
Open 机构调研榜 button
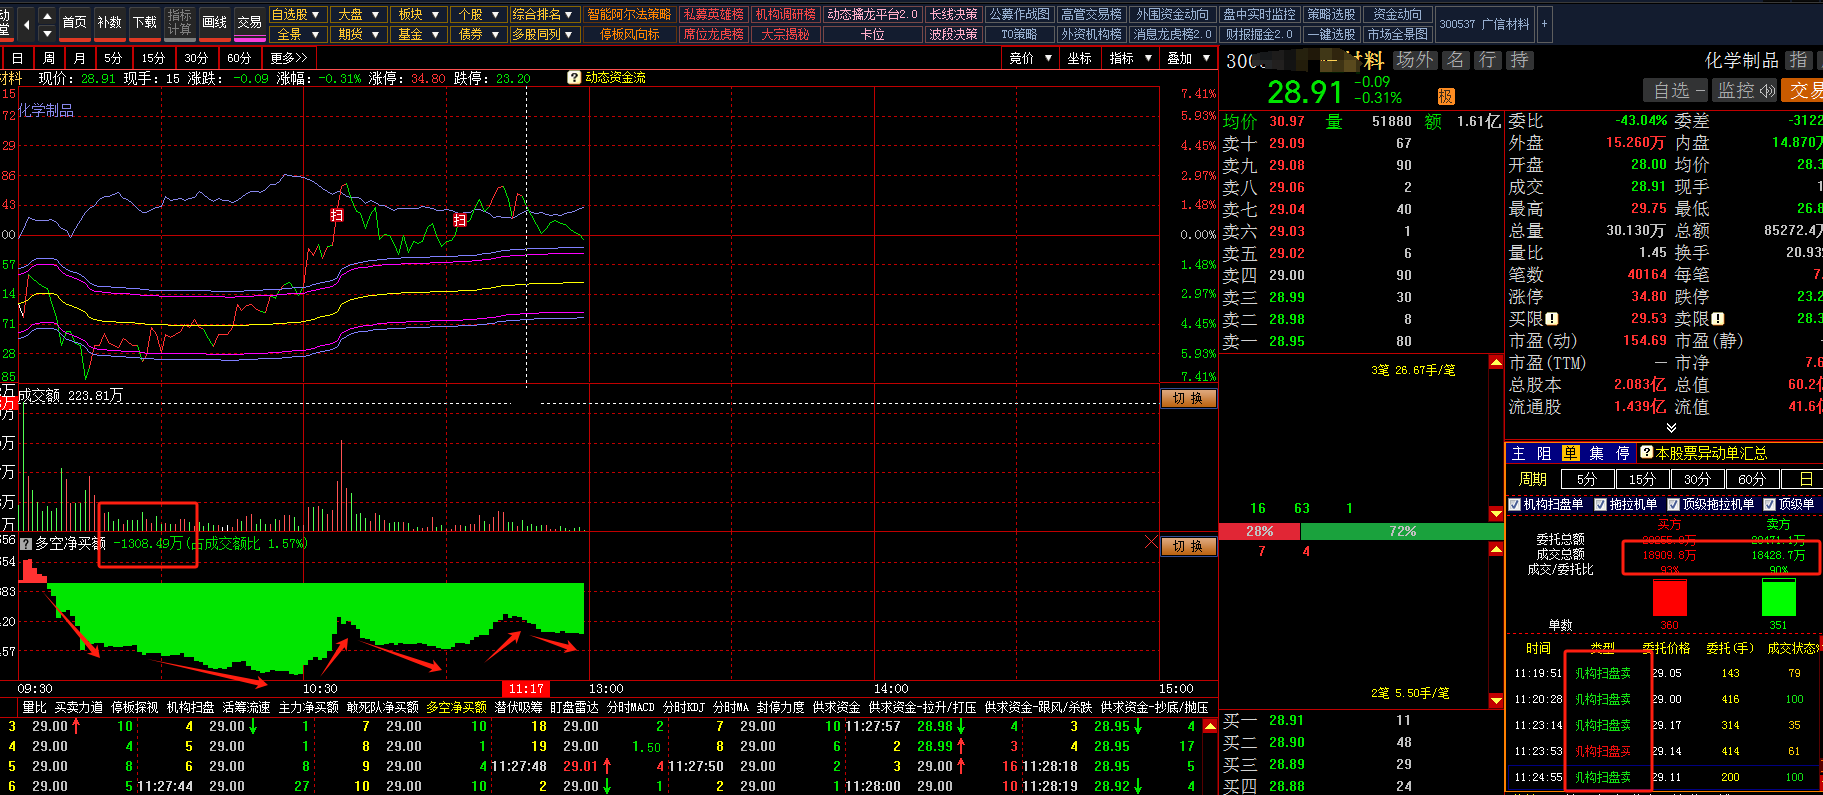tap(785, 14)
